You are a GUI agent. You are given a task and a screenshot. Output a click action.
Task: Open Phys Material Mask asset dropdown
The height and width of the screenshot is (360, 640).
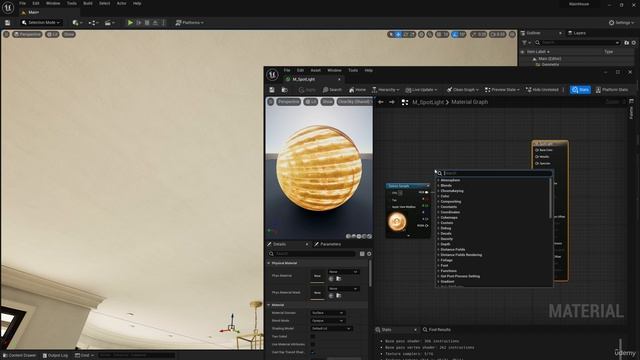(343, 289)
